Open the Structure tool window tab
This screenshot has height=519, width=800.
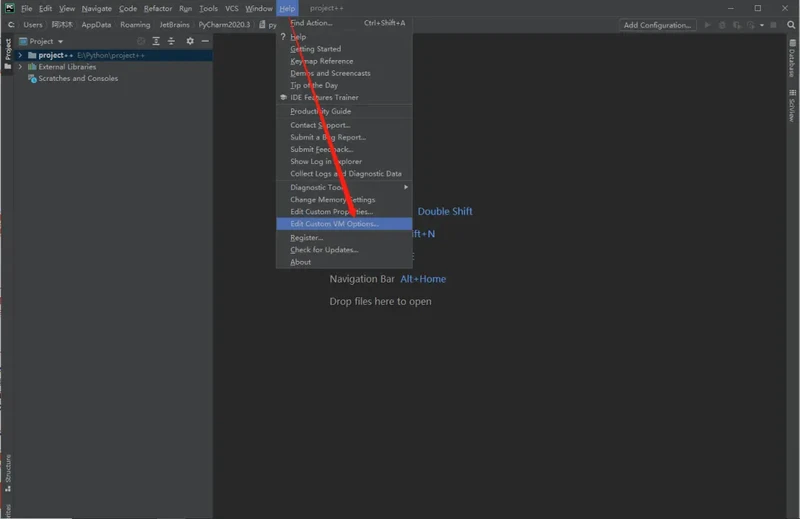[8, 470]
